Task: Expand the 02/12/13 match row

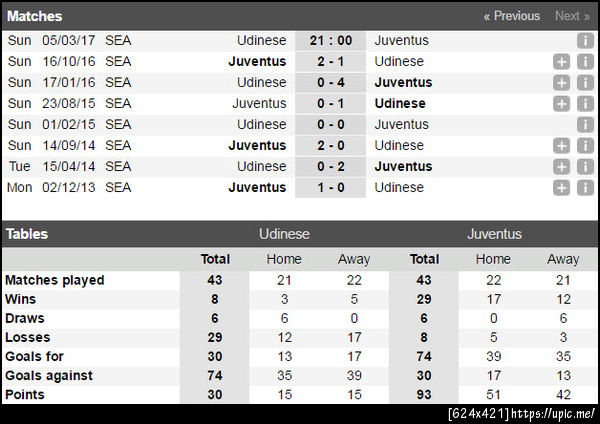Action: coord(562,188)
